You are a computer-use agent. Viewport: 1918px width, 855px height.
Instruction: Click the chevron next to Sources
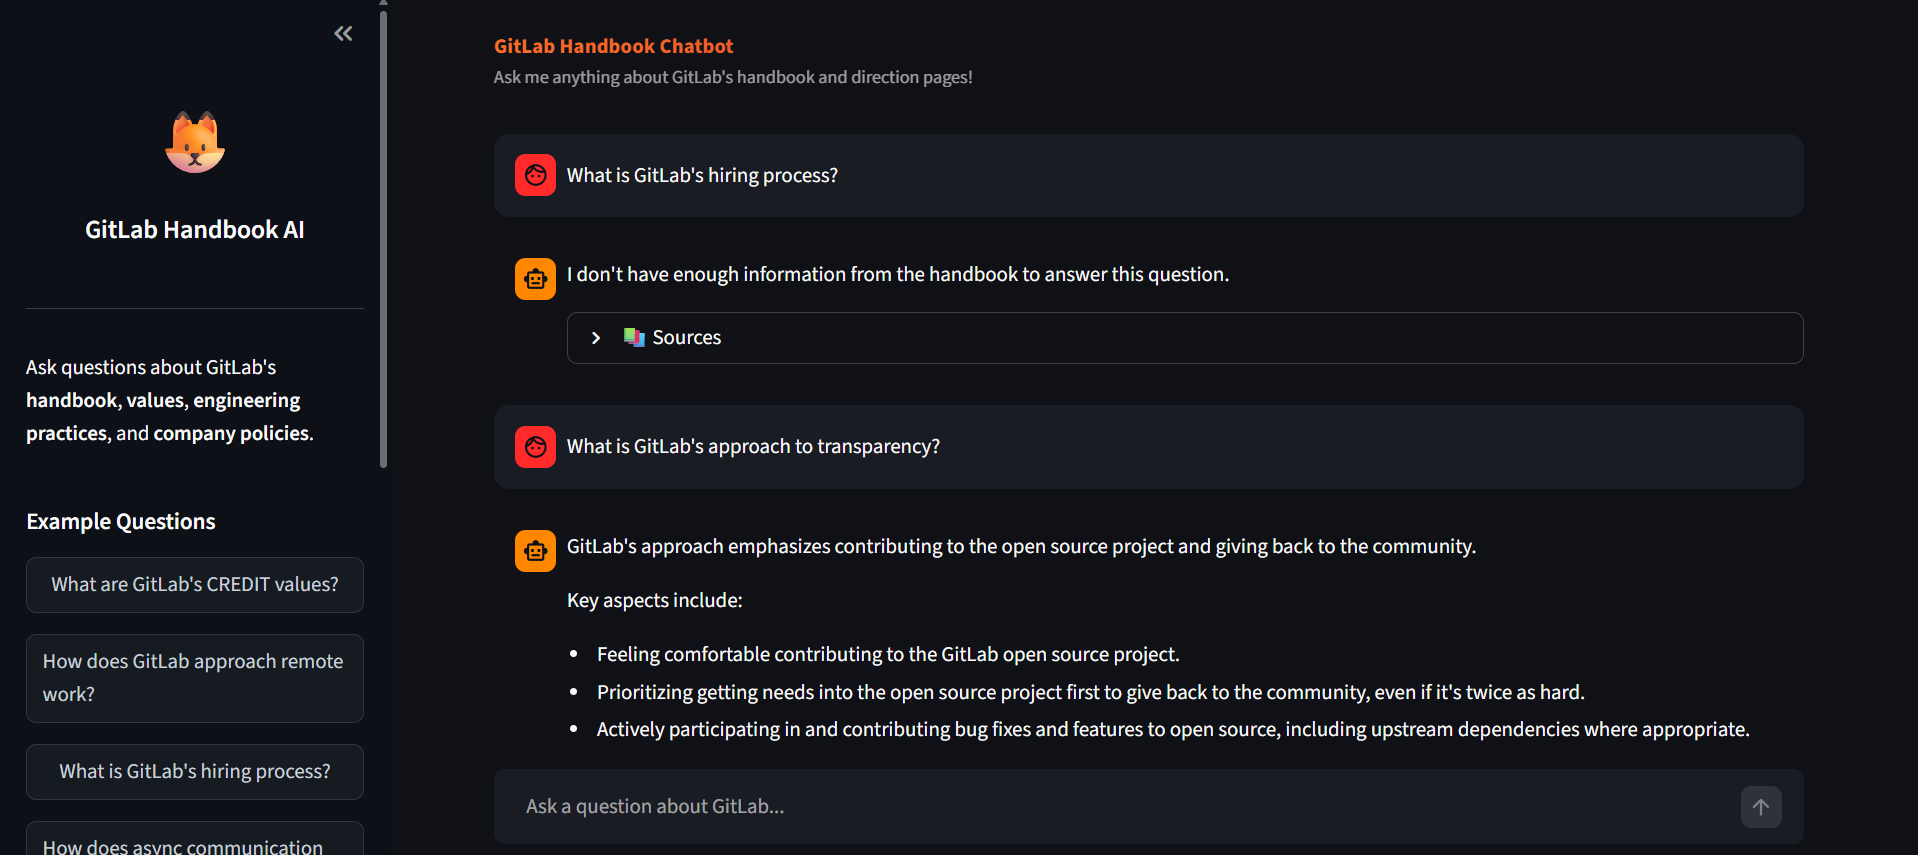(595, 338)
